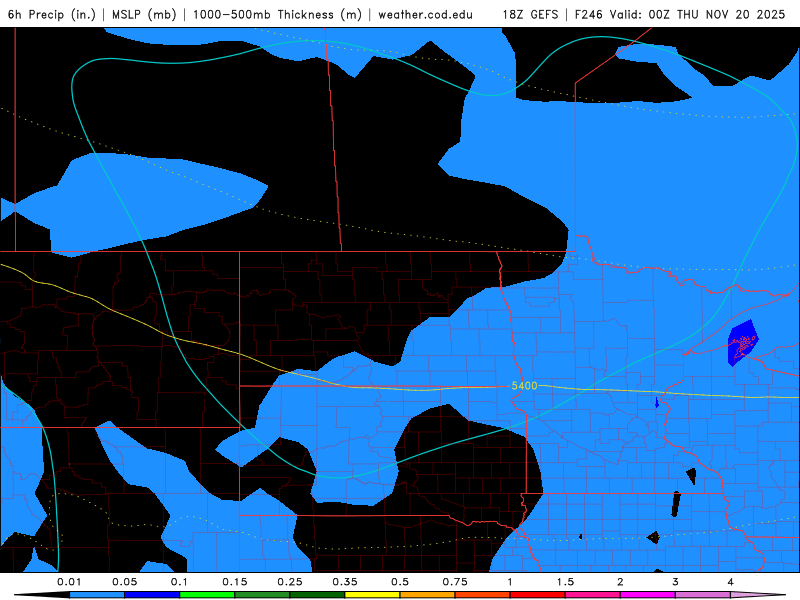Select the violet 3 inch legend swatch
Screen dimensions: 800x600
(703, 595)
